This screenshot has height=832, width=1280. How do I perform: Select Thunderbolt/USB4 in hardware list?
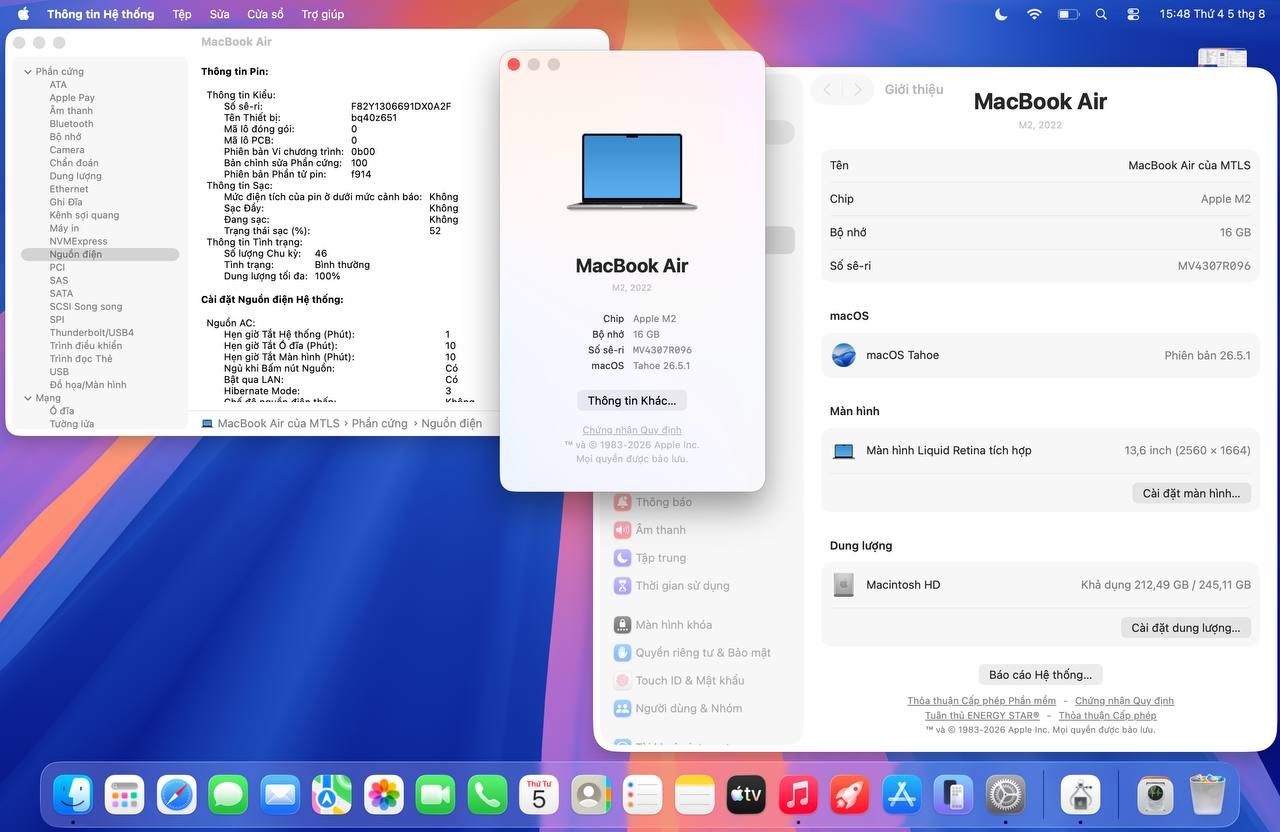pyautogui.click(x=91, y=333)
